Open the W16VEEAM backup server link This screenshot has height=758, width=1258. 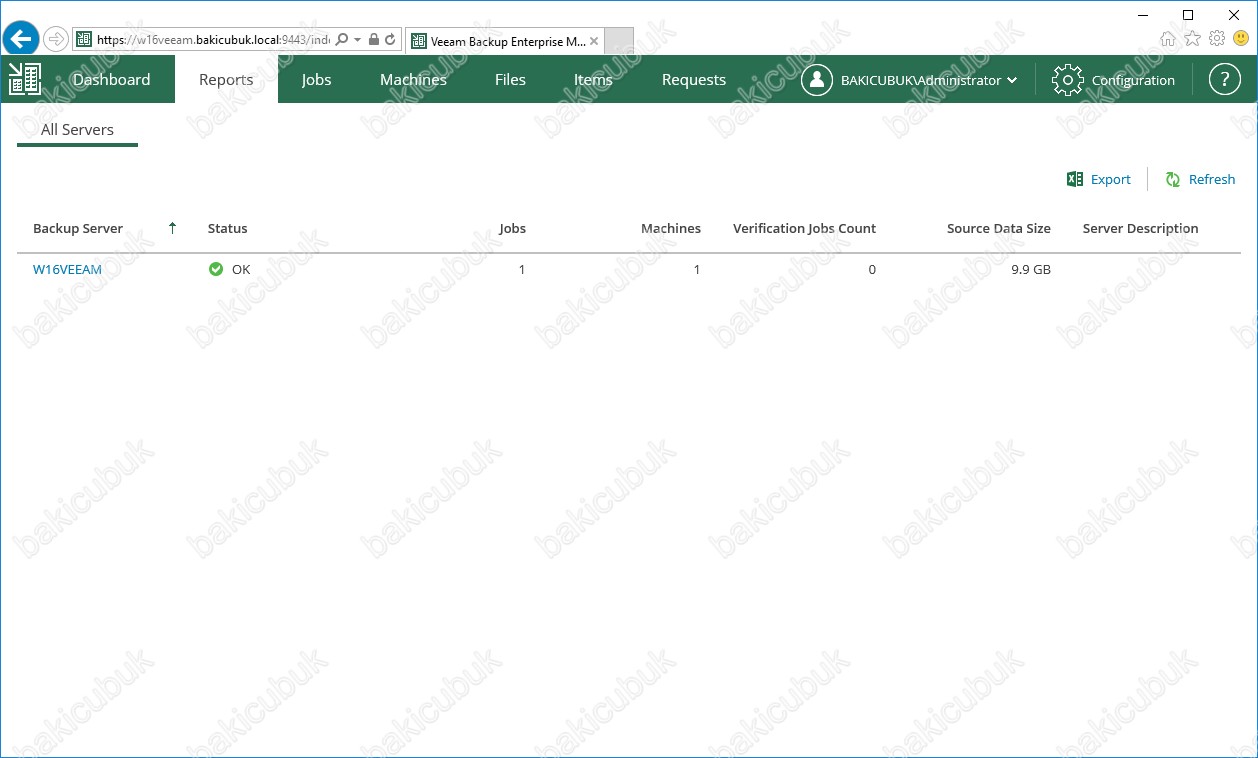coord(67,269)
